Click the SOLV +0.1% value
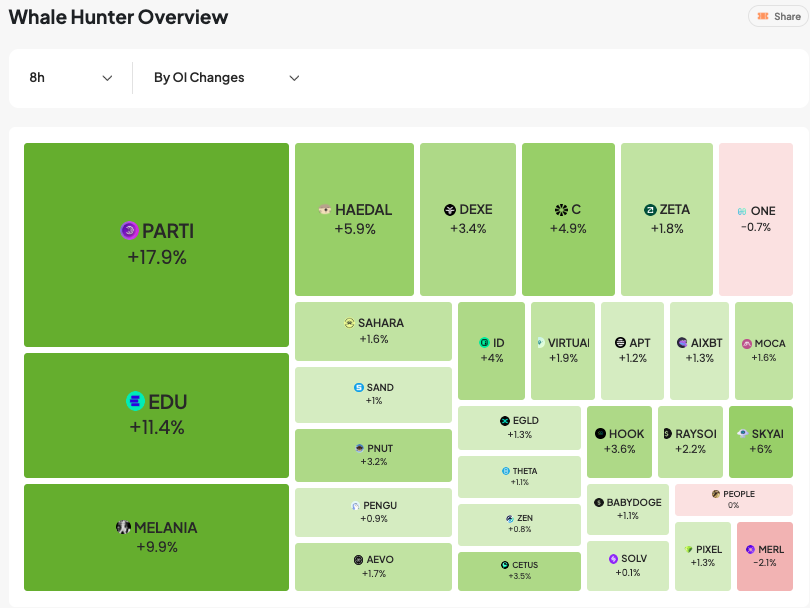 point(628,572)
